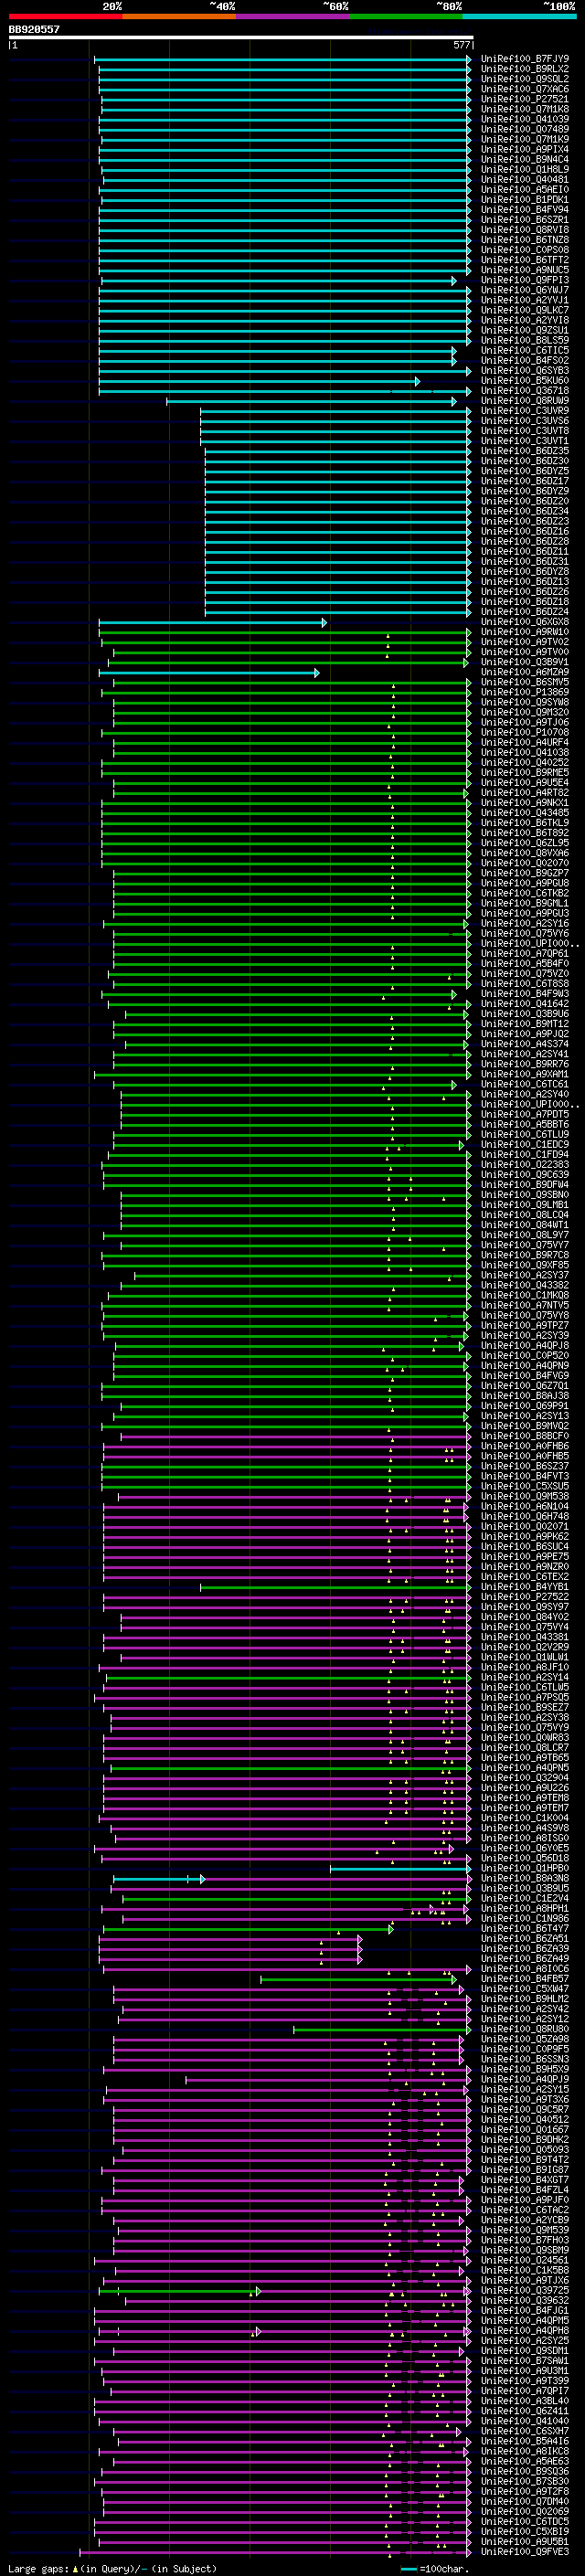This screenshot has height=2576, width=585.
Task: Select hit label UniRef100_C3UVR9
Action: click(525, 411)
